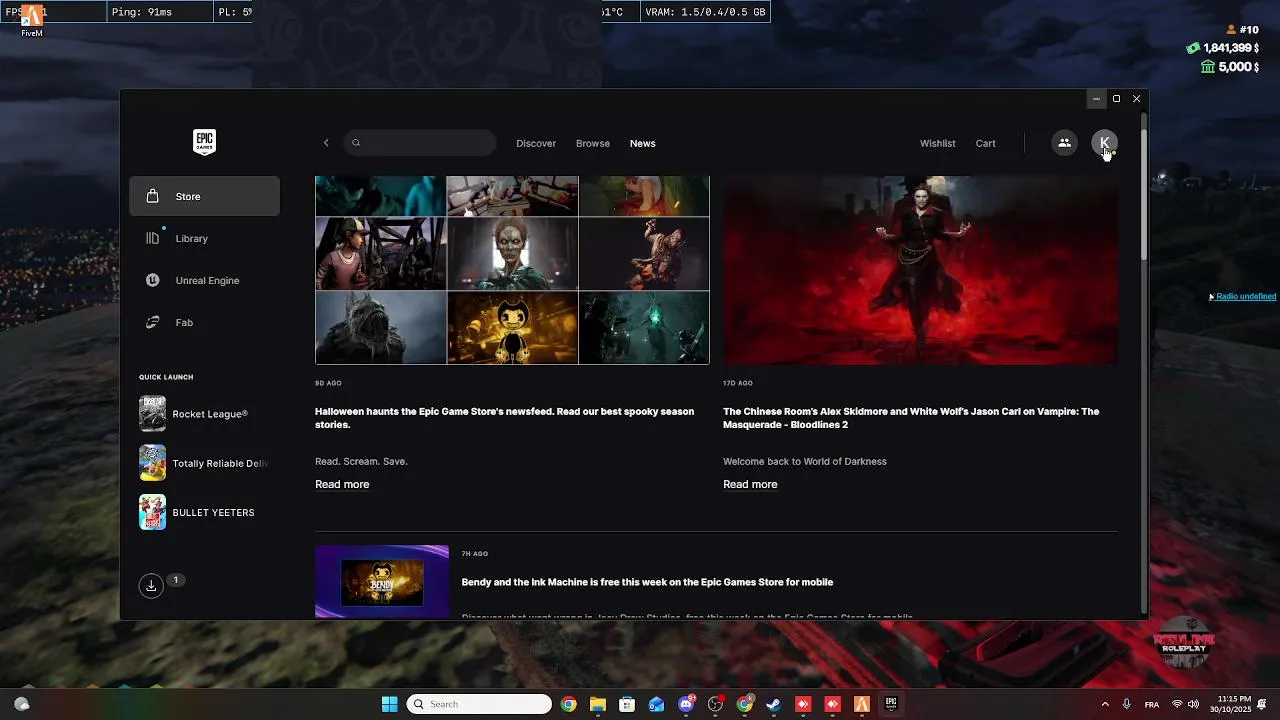This screenshot has height=720, width=1280.
Task: Click The Chinese Room's Alex Skidmore headline
Action: point(911,418)
